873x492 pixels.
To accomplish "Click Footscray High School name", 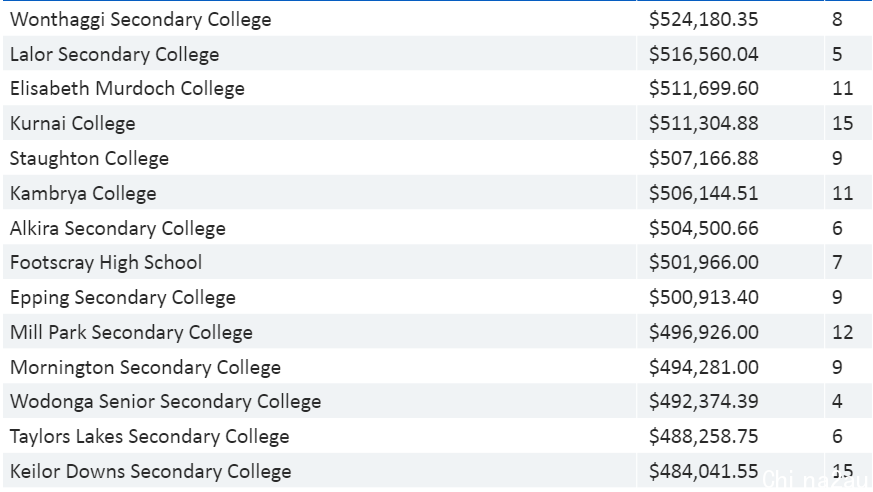I will coord(106,262).
